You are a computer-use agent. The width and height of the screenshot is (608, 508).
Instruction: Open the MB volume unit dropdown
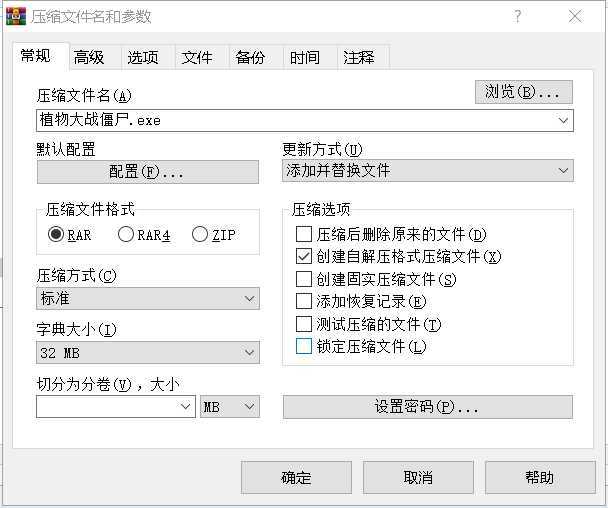(229, 407)
